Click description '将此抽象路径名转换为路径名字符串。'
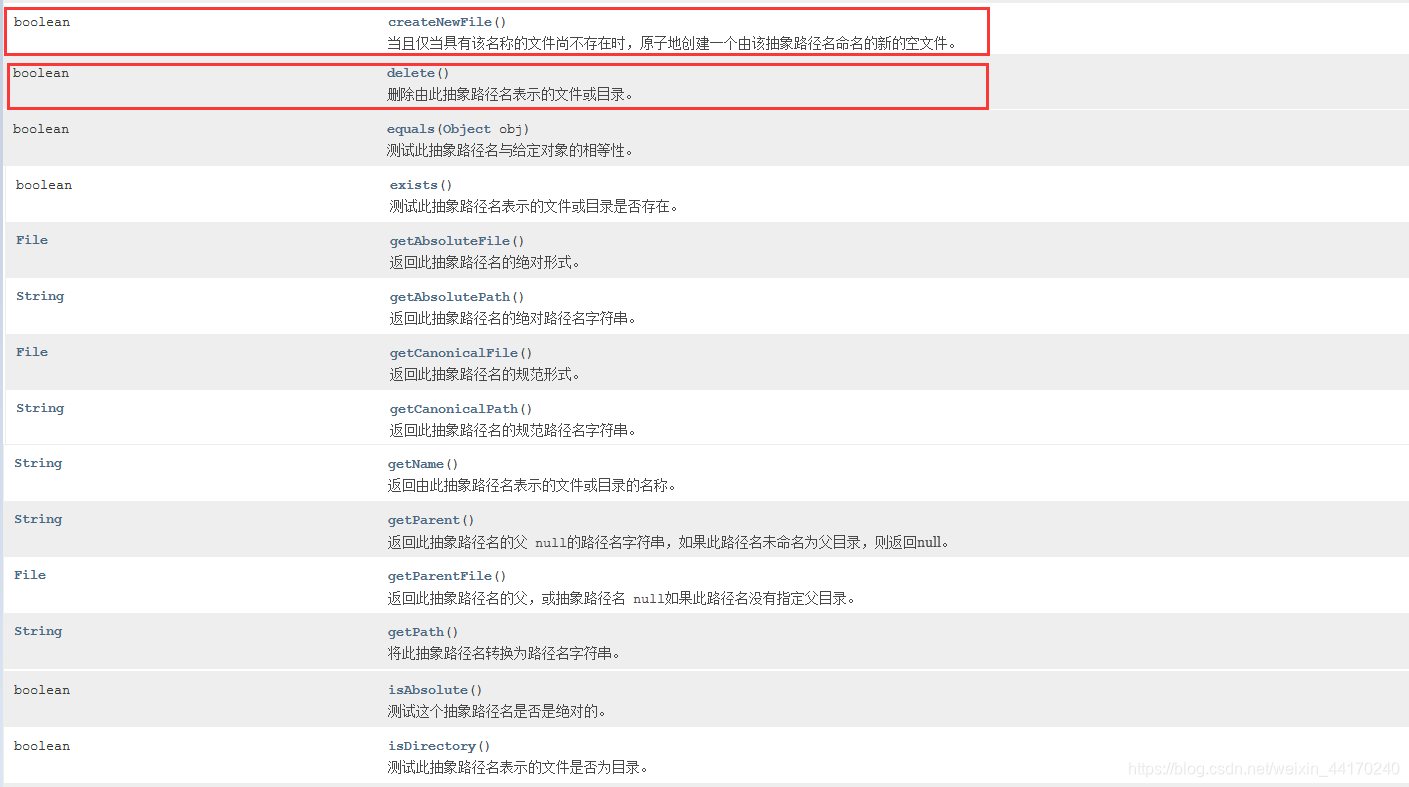This screenshot has width=1409, height=787. click(x=505, y=654)
